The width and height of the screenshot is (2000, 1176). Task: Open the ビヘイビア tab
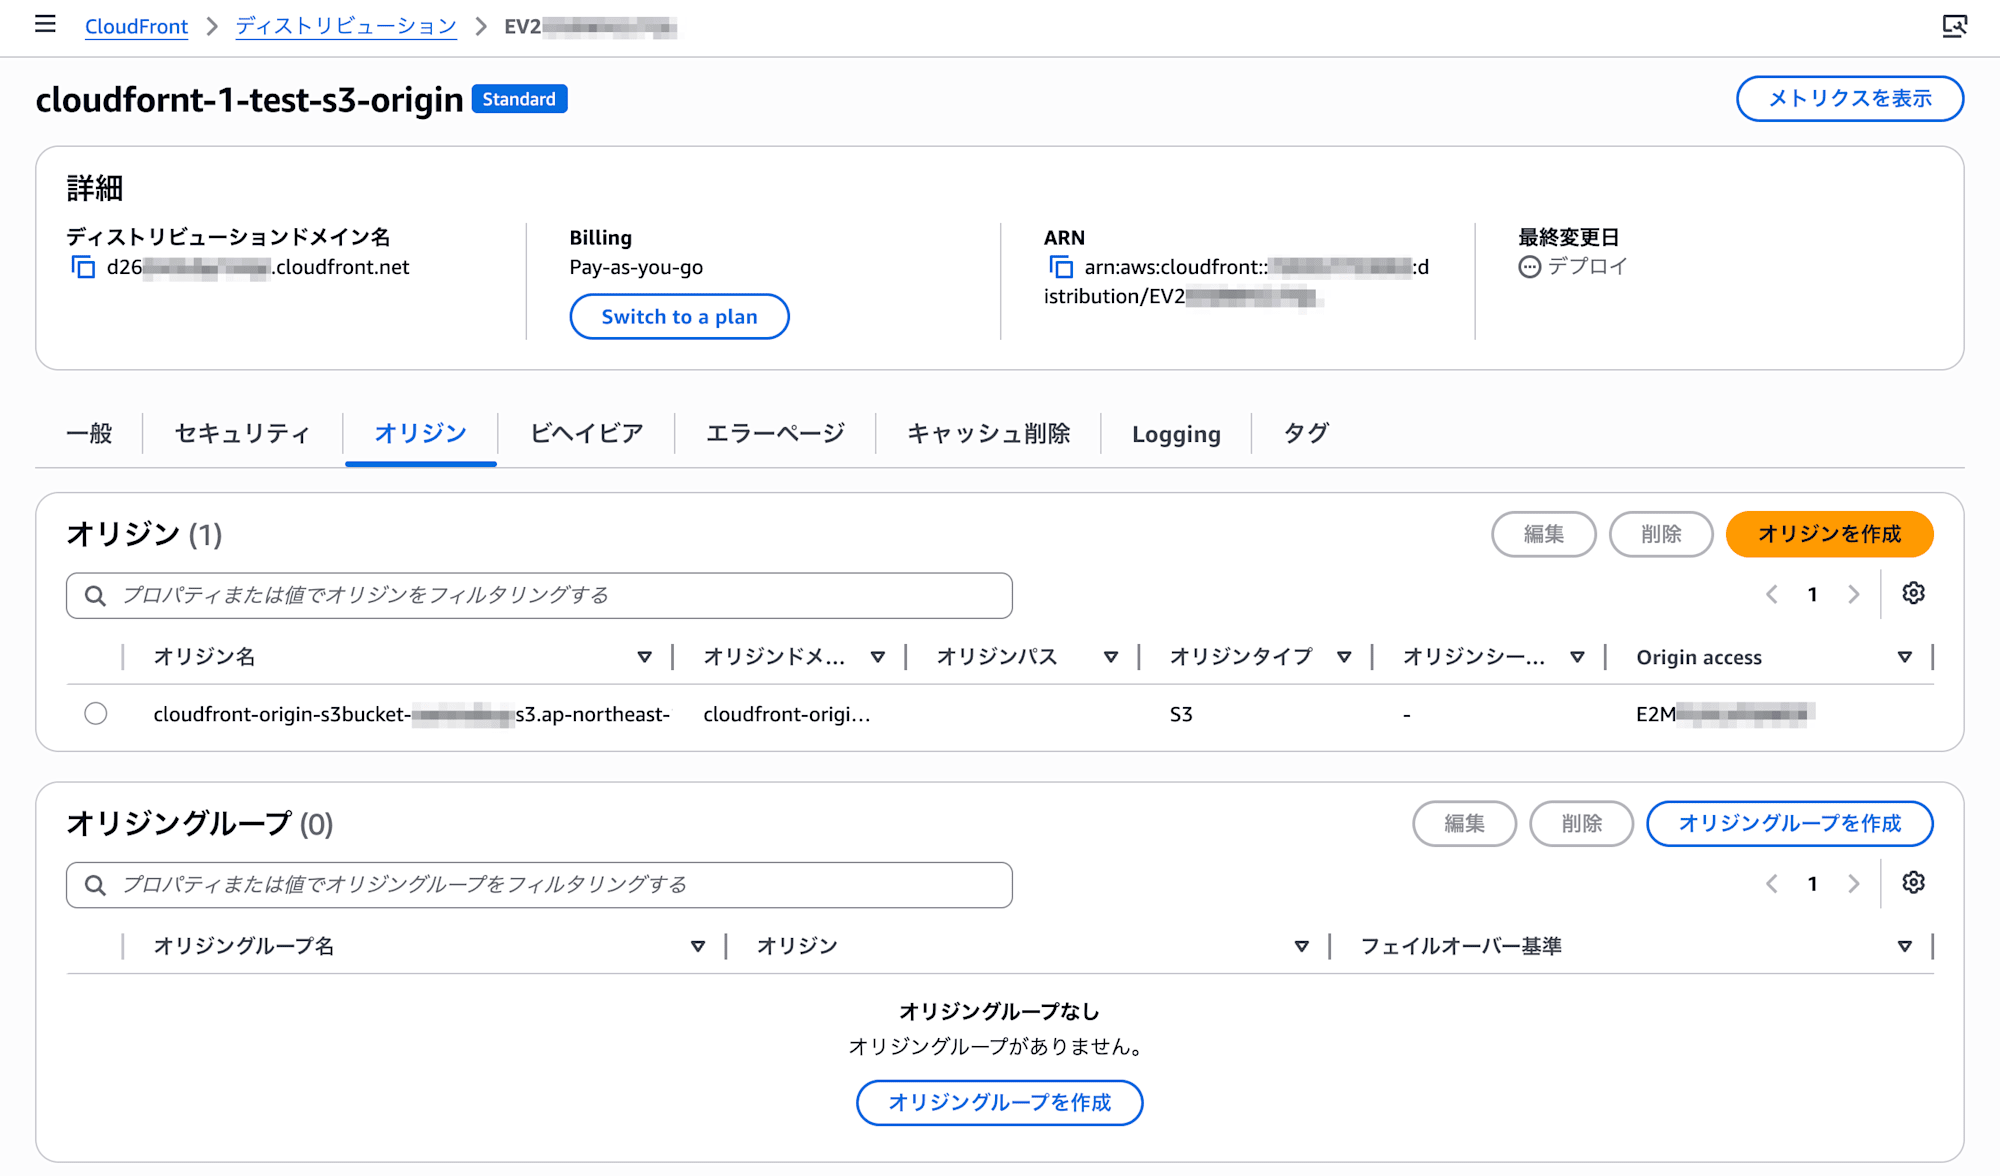[x=586, y=433]
